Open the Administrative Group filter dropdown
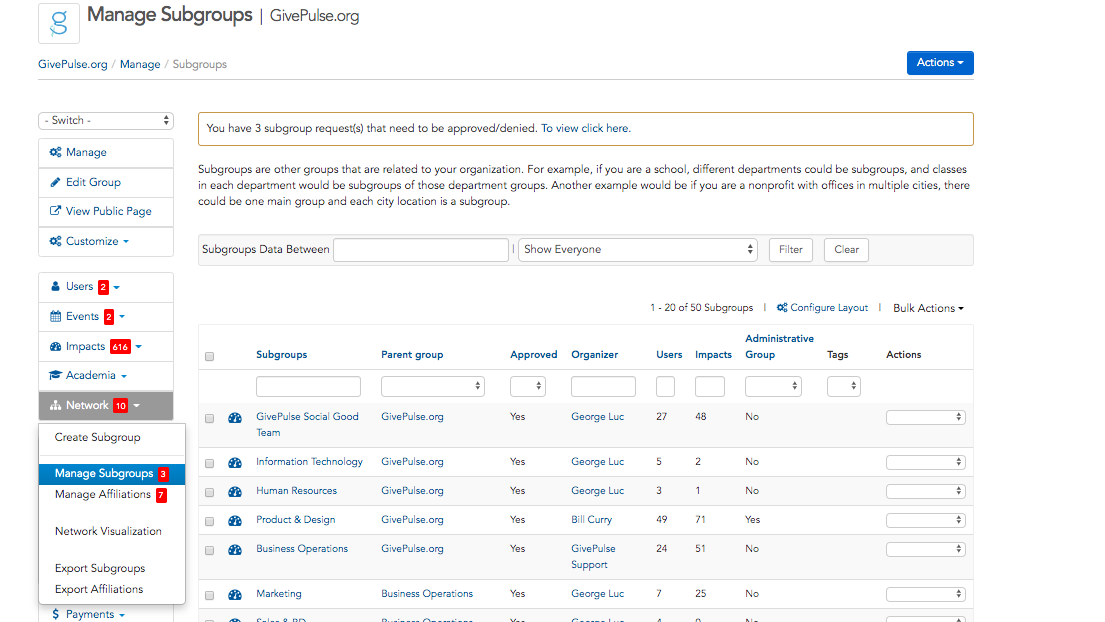 pyautogui.click(x=773, y=386)
